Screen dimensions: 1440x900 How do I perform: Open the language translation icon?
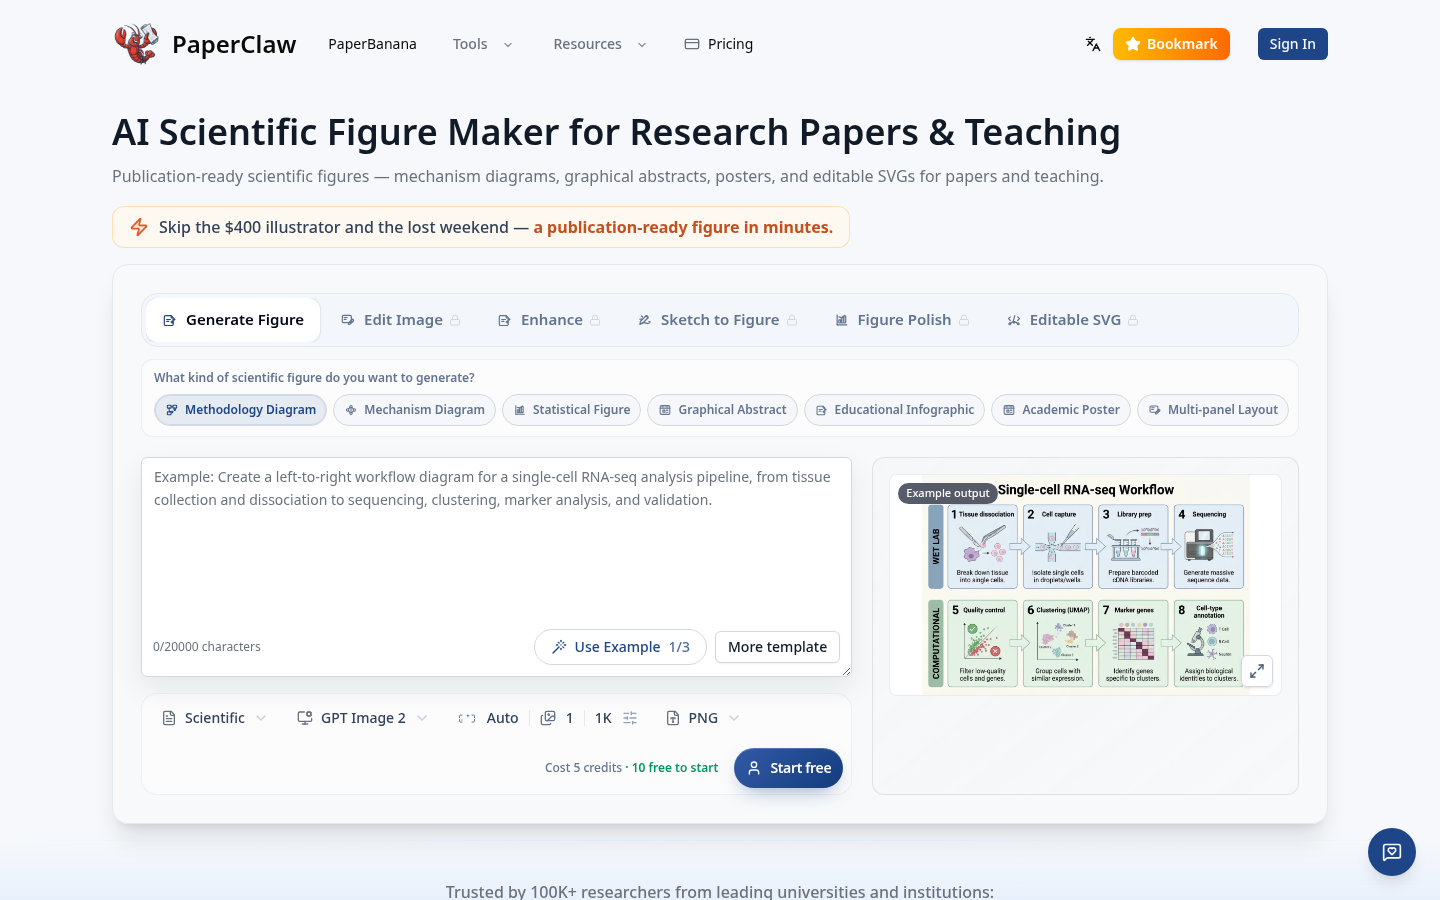(x=1093, y=44)
